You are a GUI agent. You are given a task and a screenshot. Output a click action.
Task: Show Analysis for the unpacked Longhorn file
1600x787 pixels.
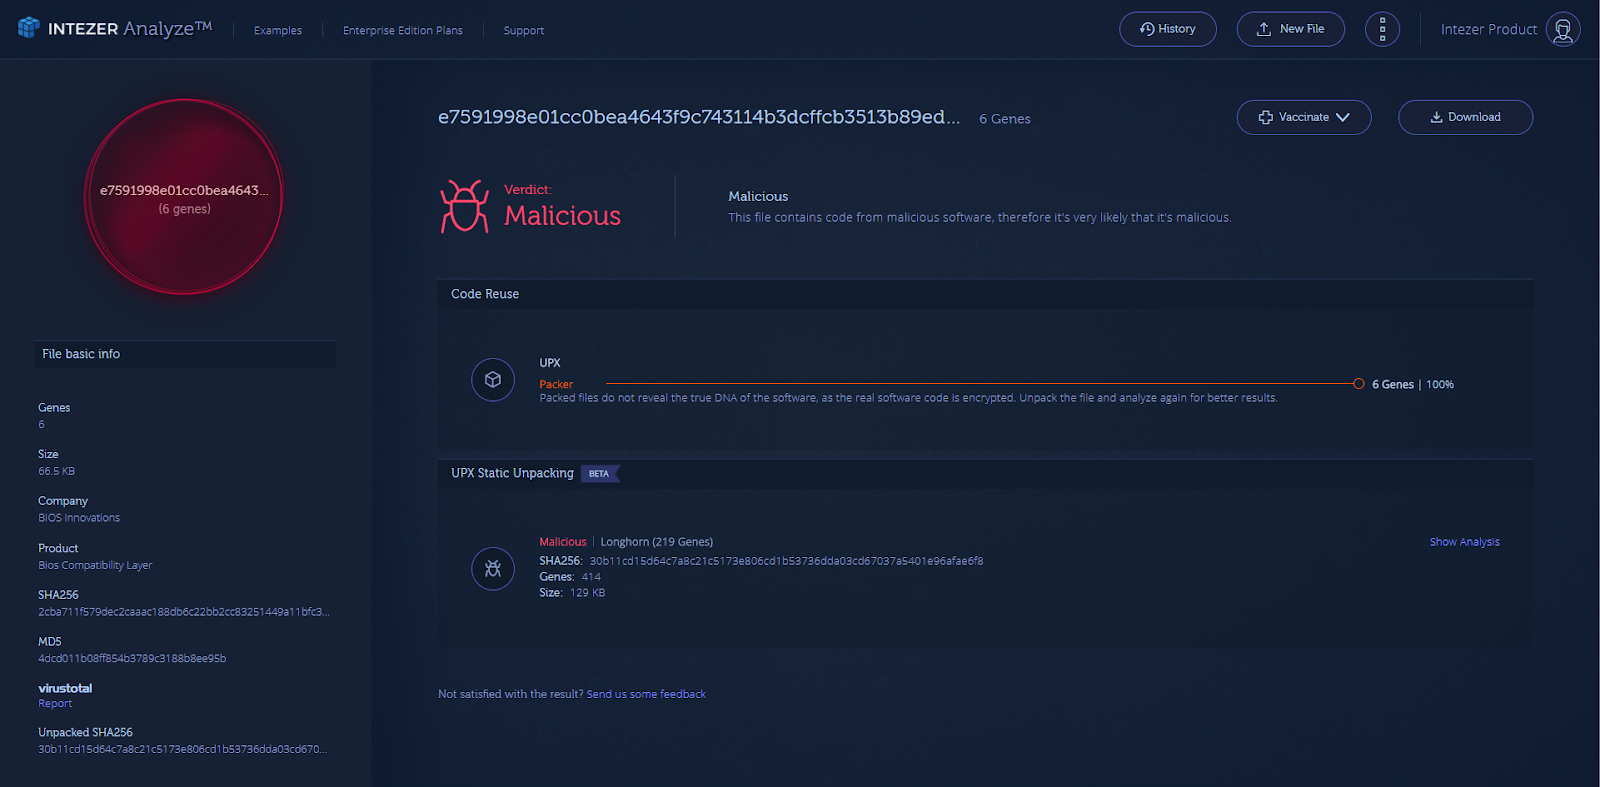pos(1464,542)
